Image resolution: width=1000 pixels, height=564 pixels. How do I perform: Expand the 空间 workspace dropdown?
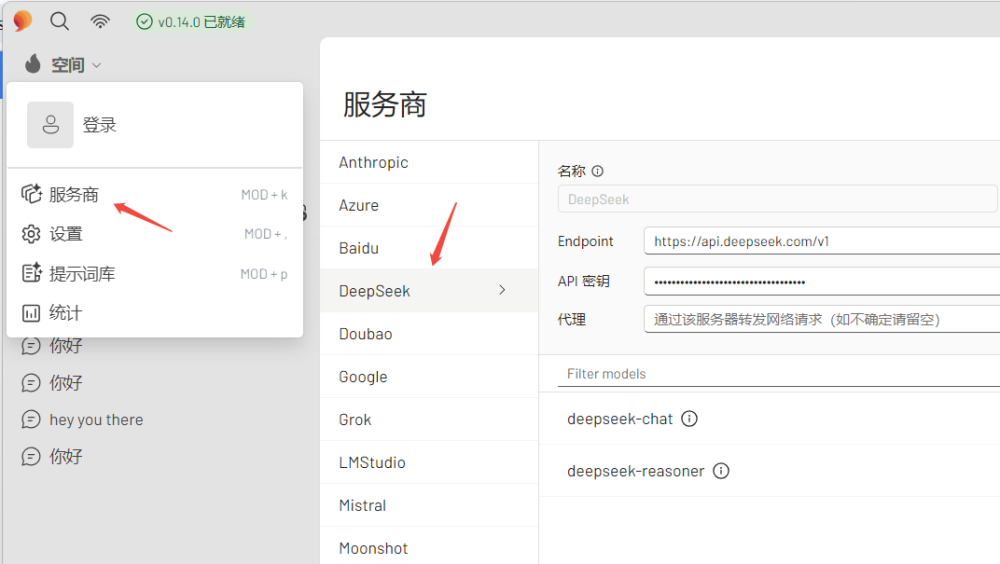coord(64,65)
